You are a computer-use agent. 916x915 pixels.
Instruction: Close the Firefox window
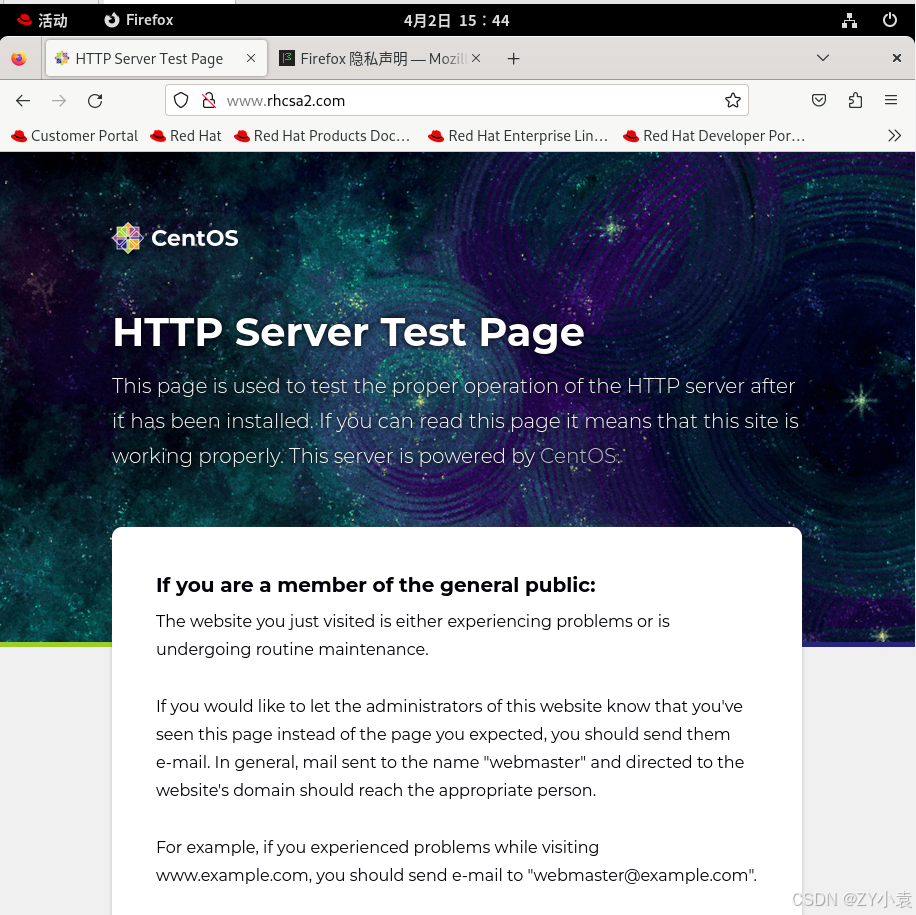(x=896, y=58)
